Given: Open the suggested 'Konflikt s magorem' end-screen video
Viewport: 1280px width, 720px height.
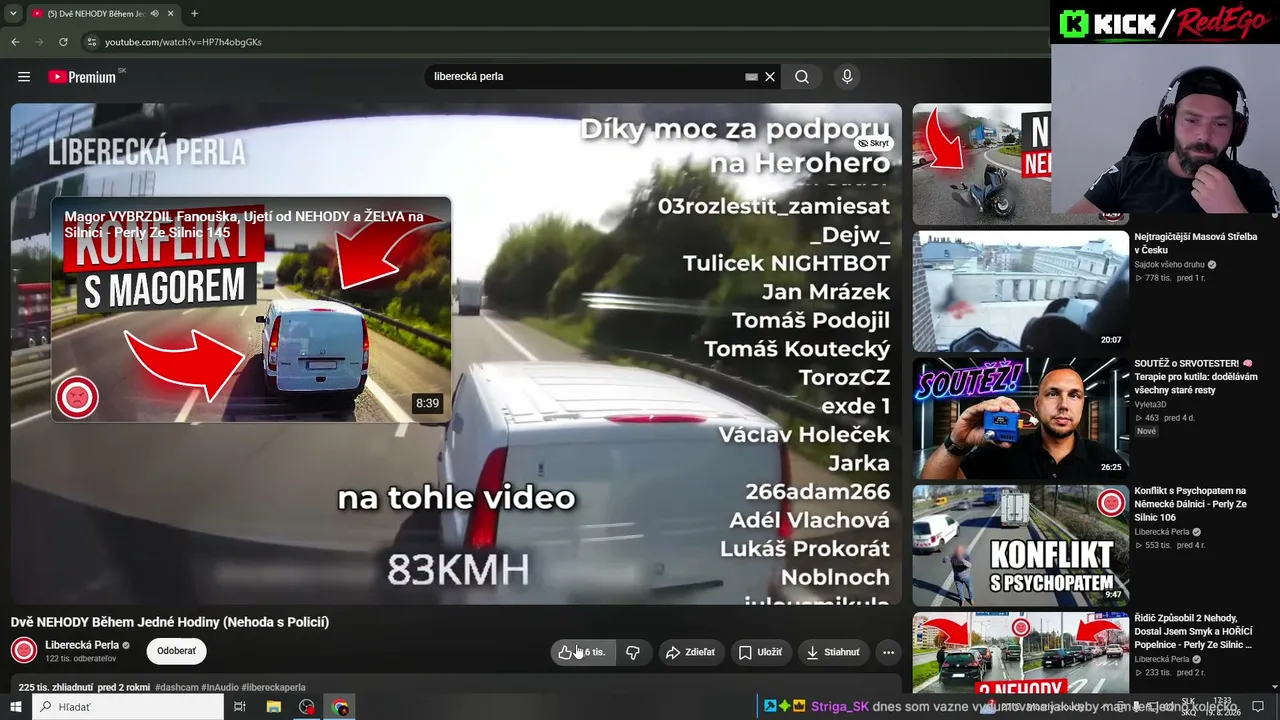Looking at the screenshot, I should pyautogui.click(x=251, y=309).
